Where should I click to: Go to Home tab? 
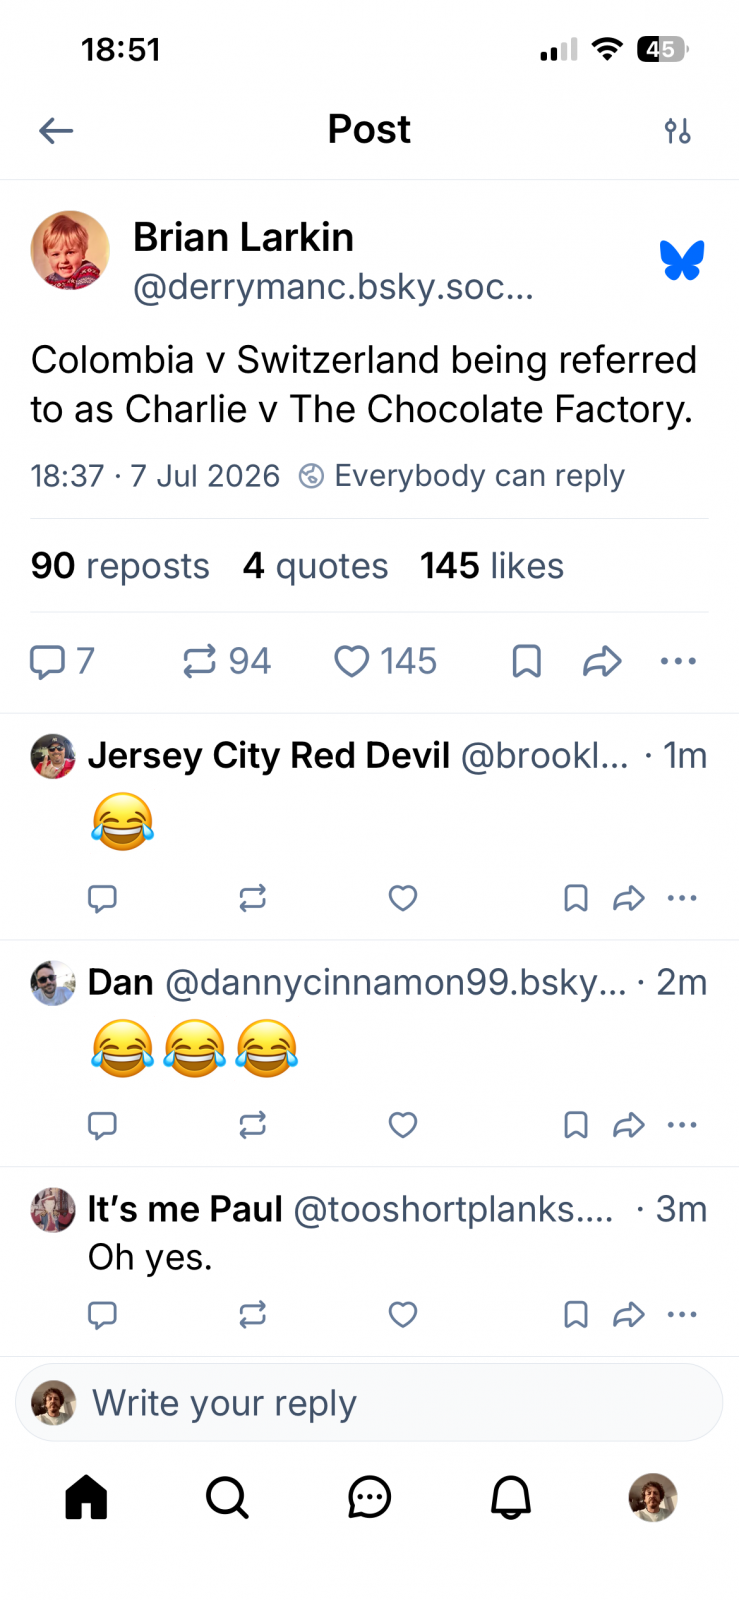pos(86,1497)
